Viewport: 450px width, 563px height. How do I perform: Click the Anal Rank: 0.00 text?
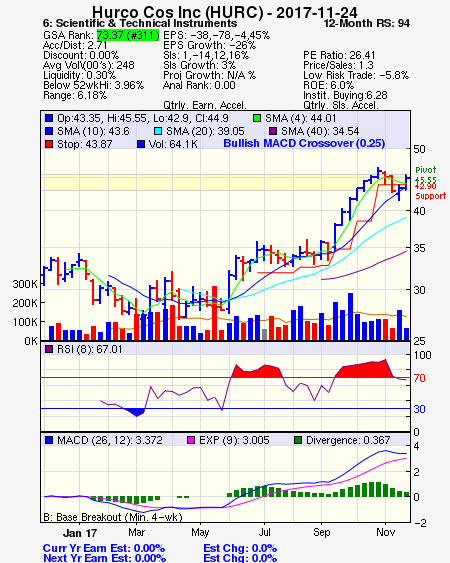[199, 85]
